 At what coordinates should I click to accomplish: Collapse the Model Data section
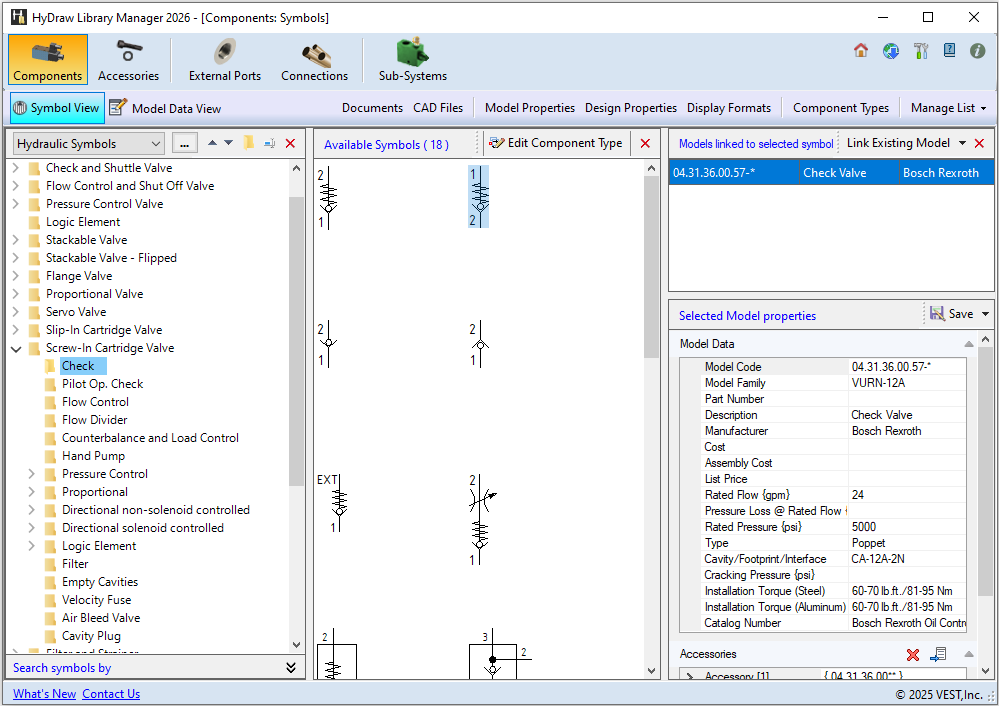(x=968, y=344)
